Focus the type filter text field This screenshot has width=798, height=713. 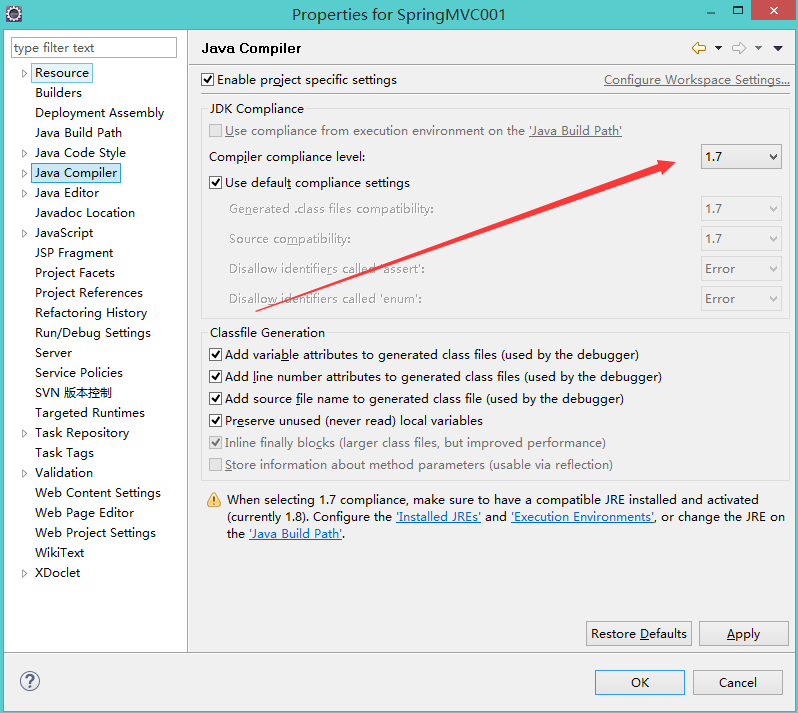coord(94,48)
